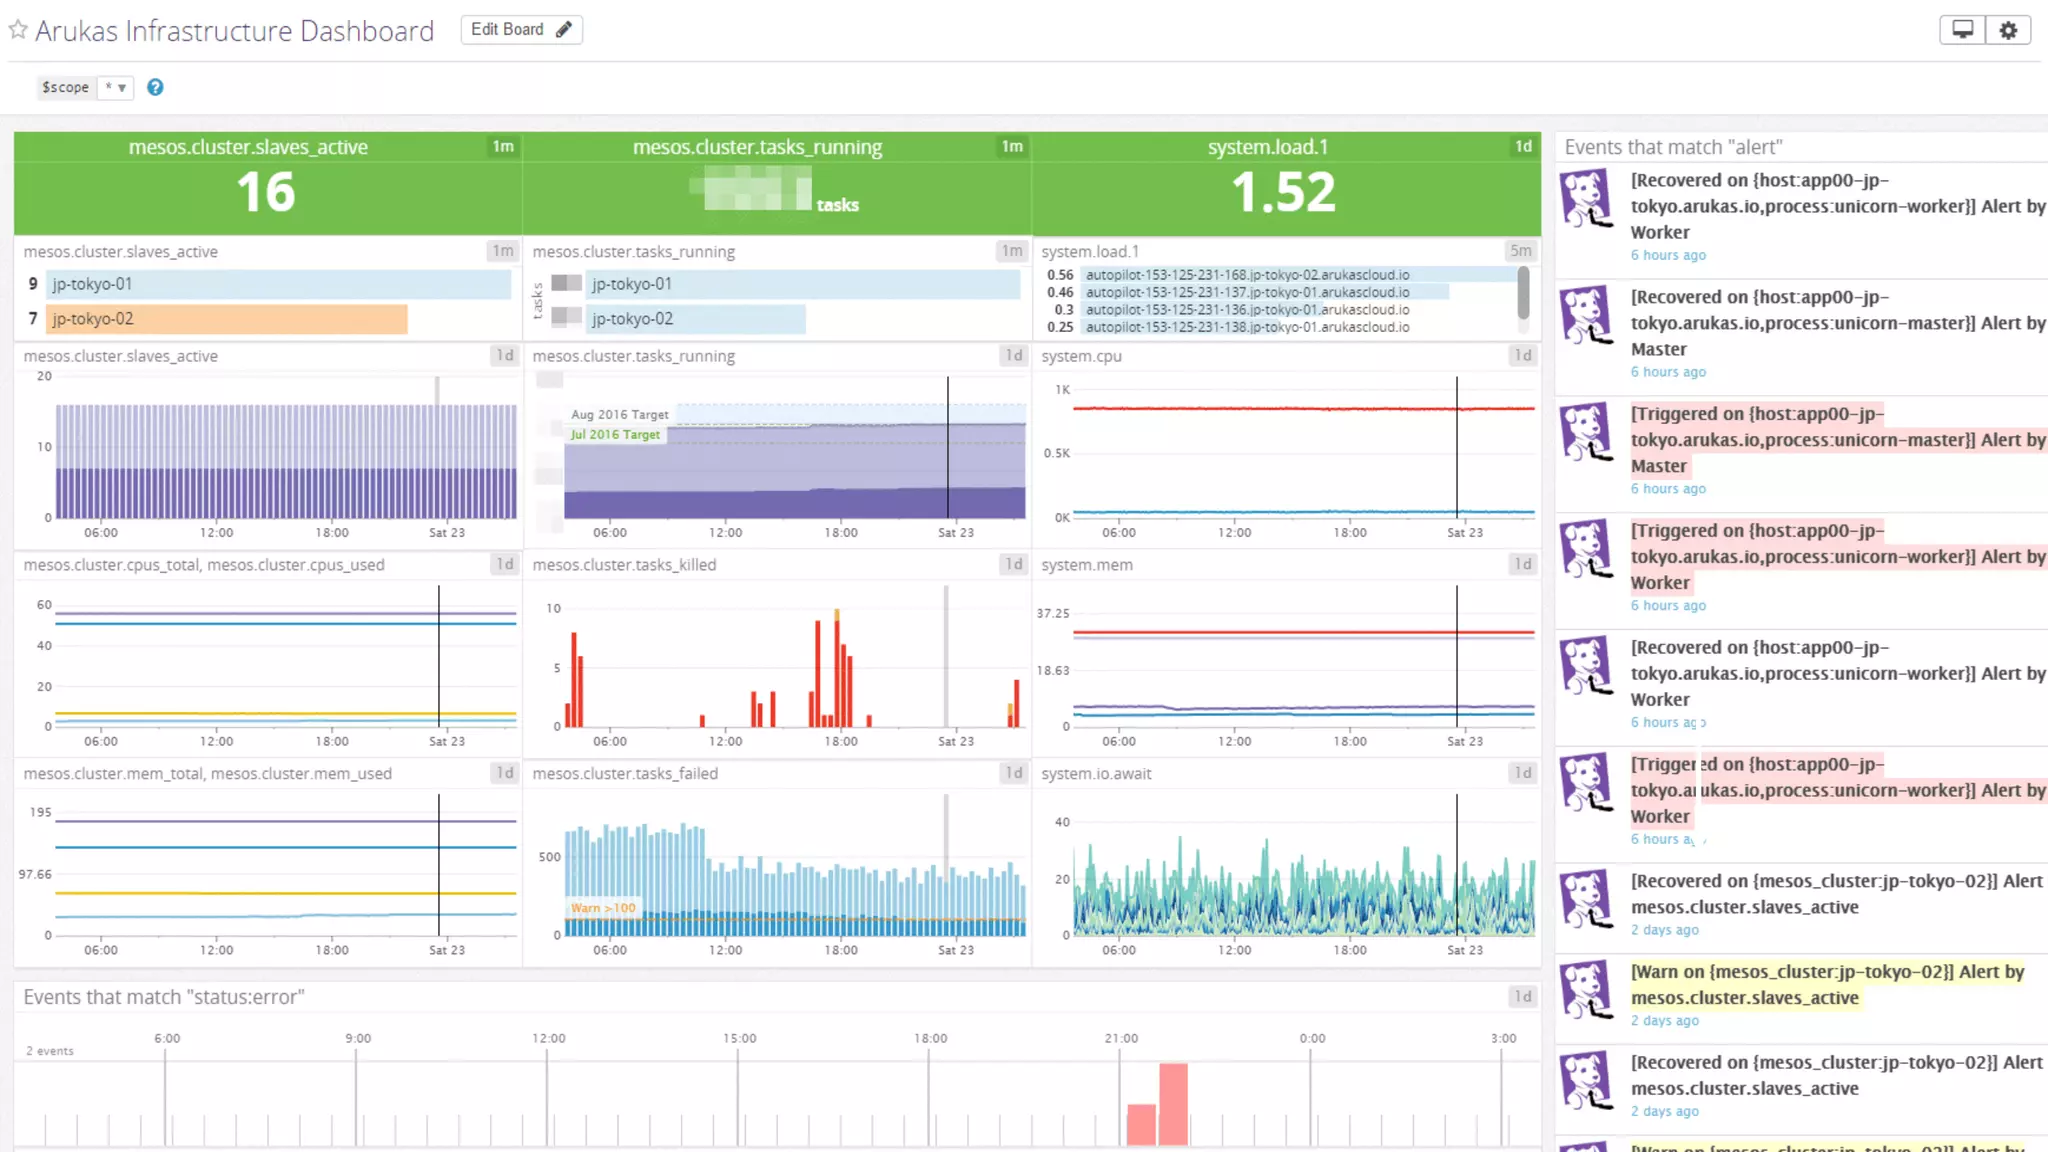Open the monitor/TV display mode icon
The image size is (2048, 1152).
tap(1962, 30)
